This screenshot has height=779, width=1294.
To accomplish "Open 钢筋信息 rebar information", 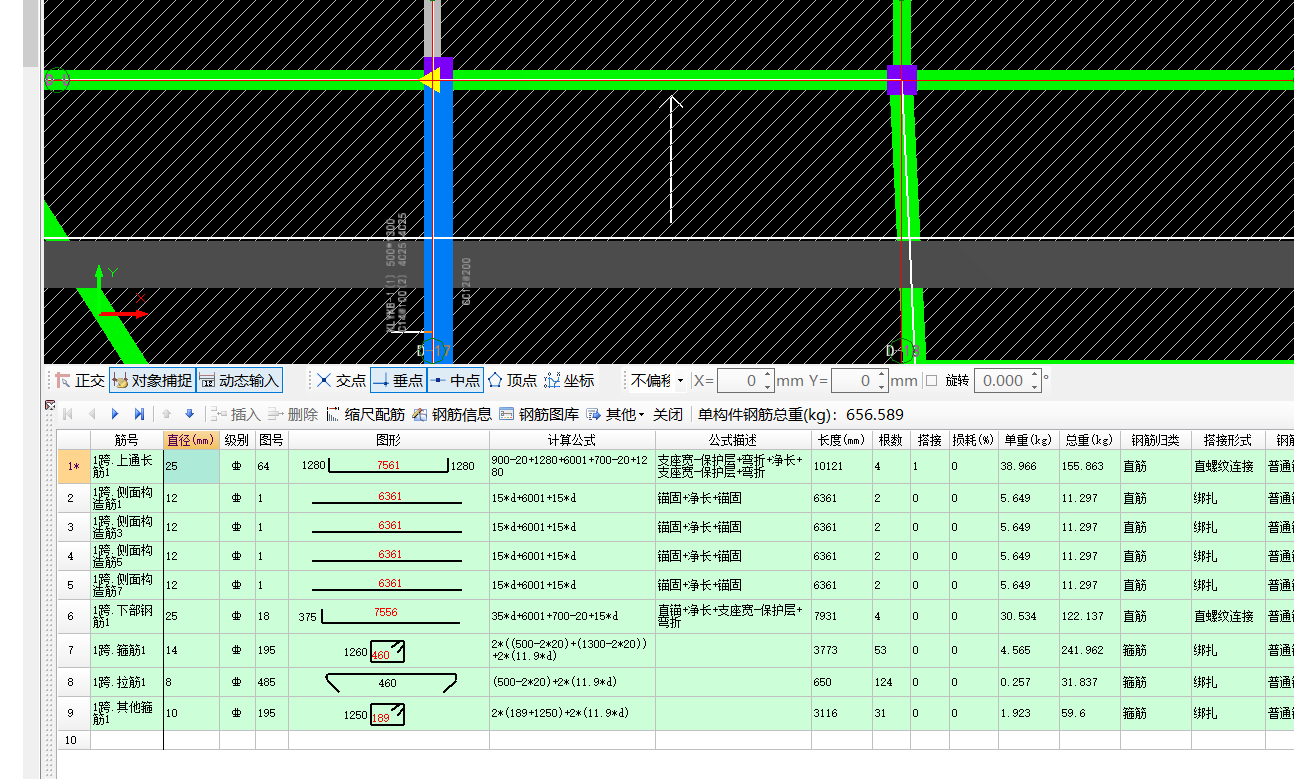I will [x=452, y=414].
